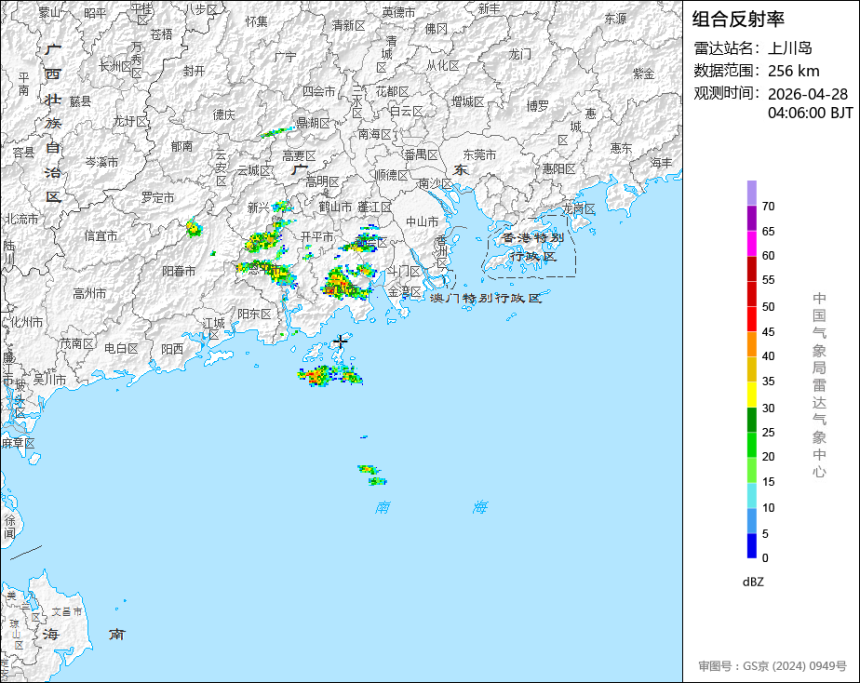The width and height of the screenshot is (860, 683).
Task: Click the orange 40-45 legend swatch
Action: point(751,344)
